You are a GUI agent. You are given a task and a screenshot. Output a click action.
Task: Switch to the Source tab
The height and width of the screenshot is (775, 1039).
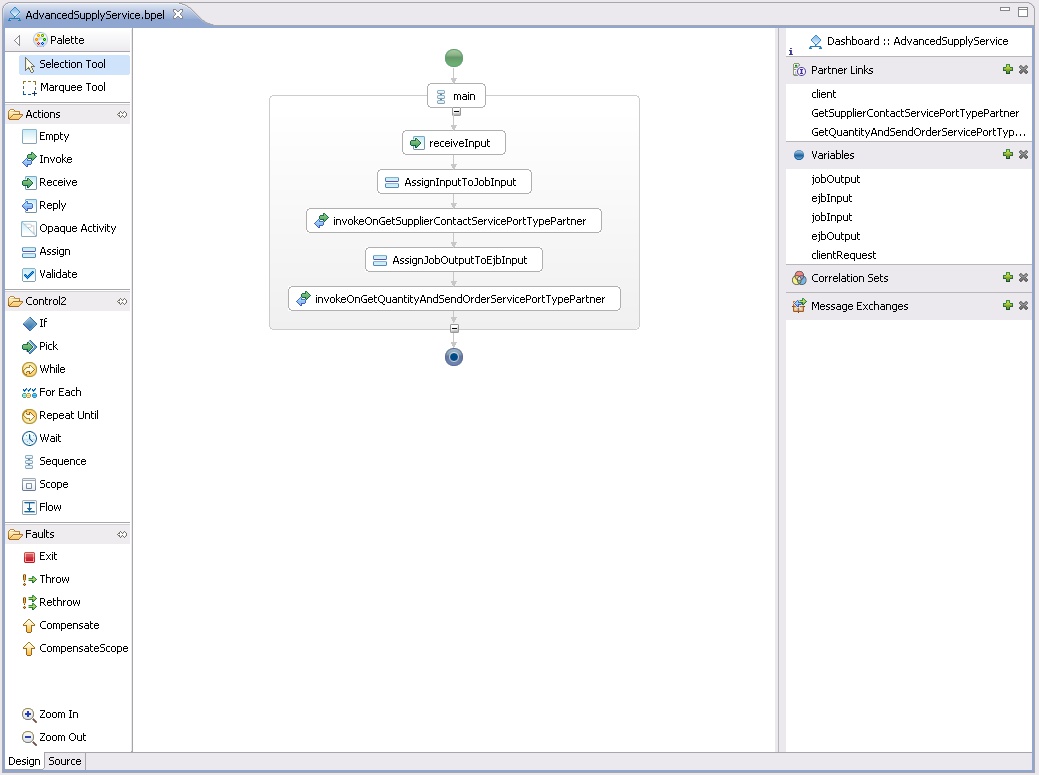(x=65, y=761)
